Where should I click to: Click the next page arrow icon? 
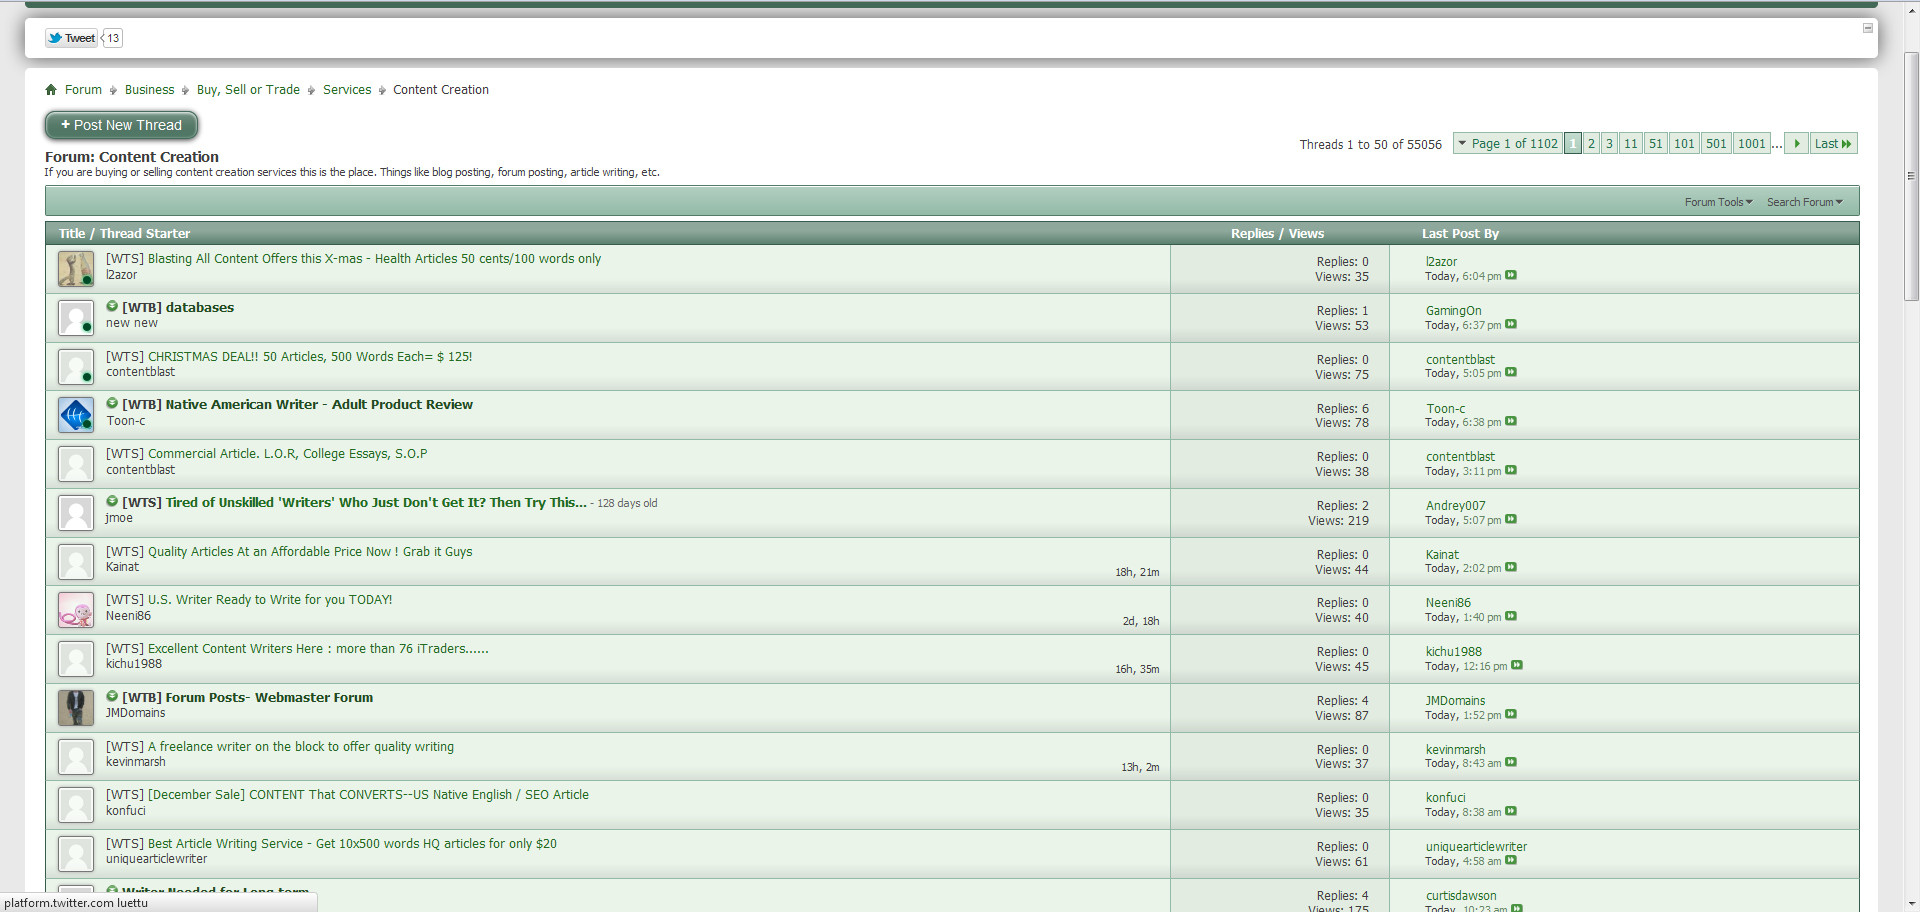(1797, 143)
